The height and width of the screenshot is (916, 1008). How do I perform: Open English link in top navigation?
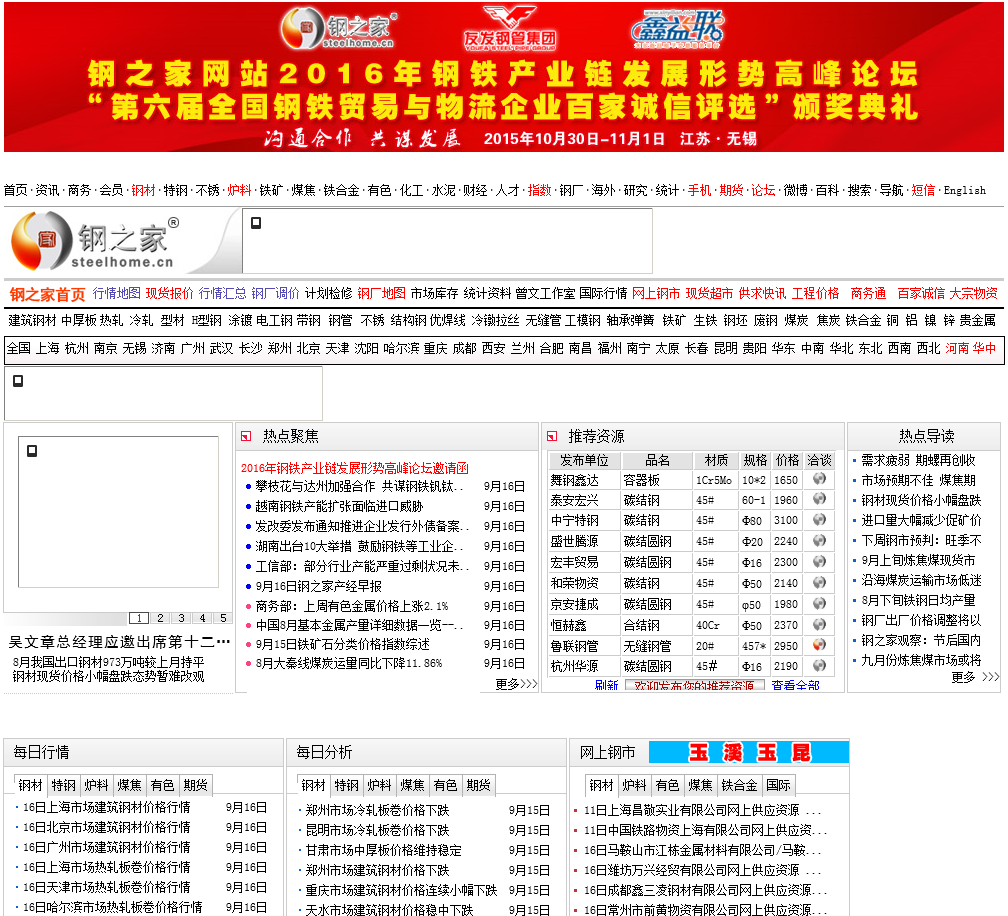coord(964,190)
